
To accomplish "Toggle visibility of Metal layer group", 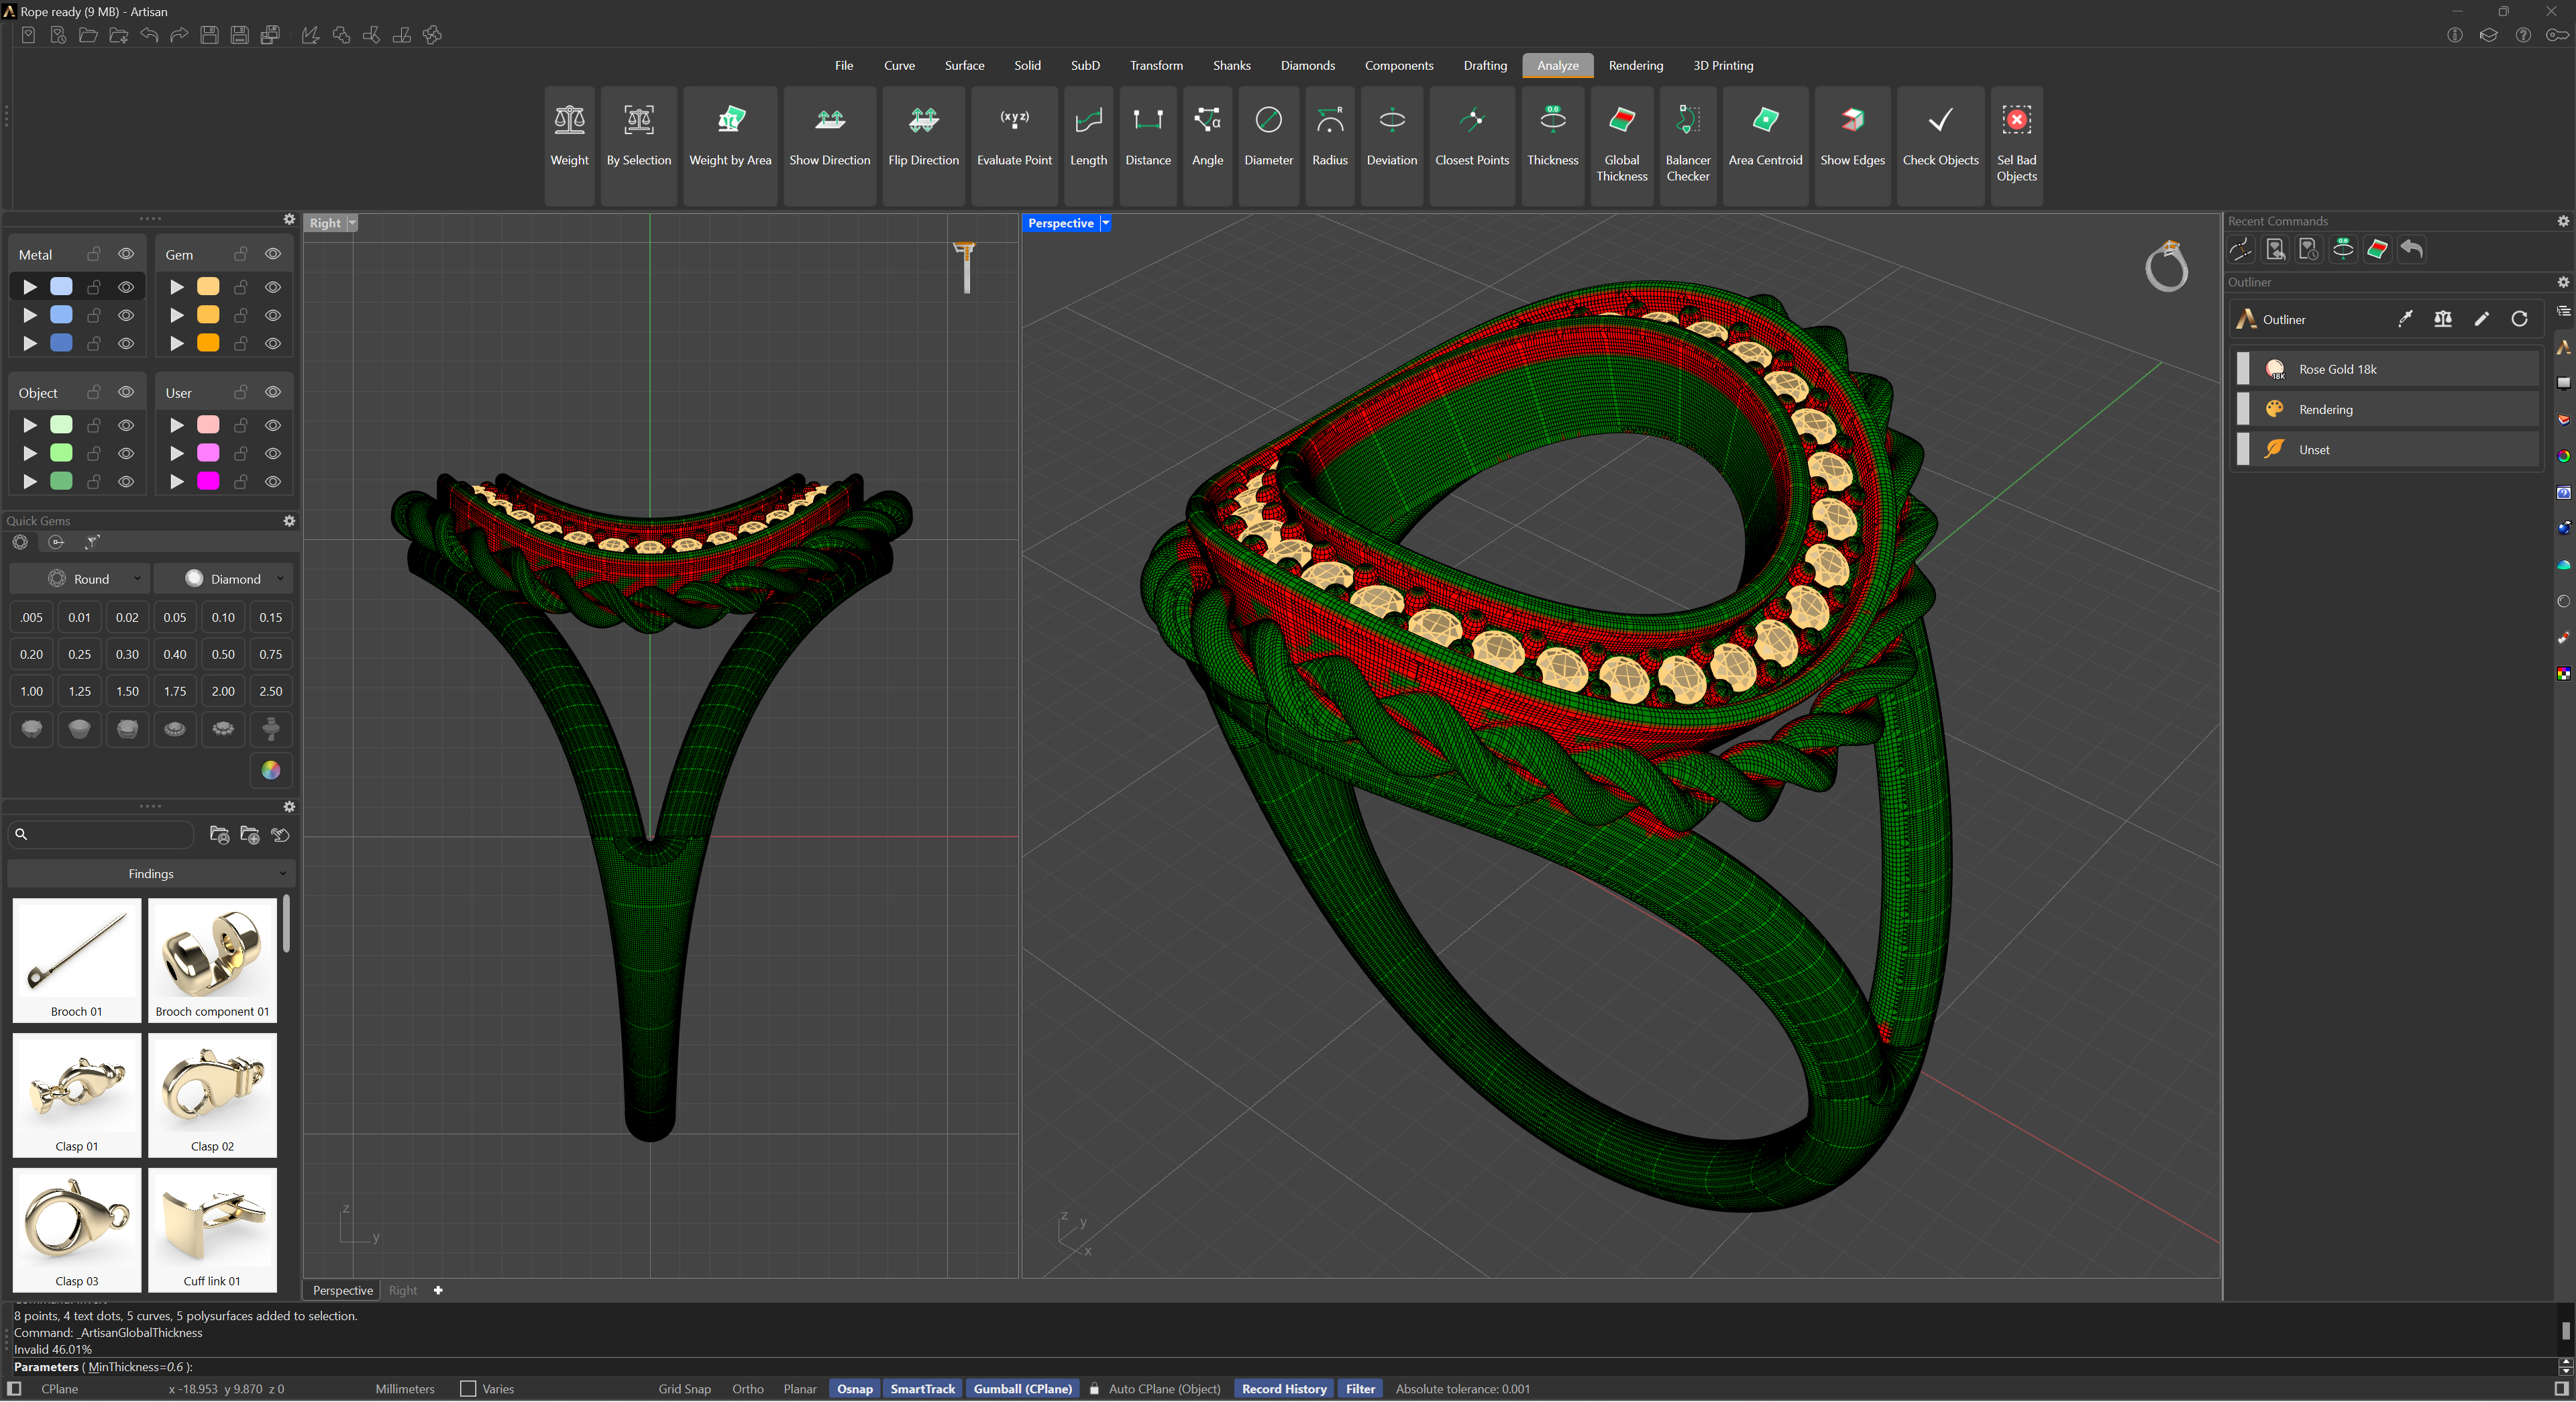I will 126,254.
